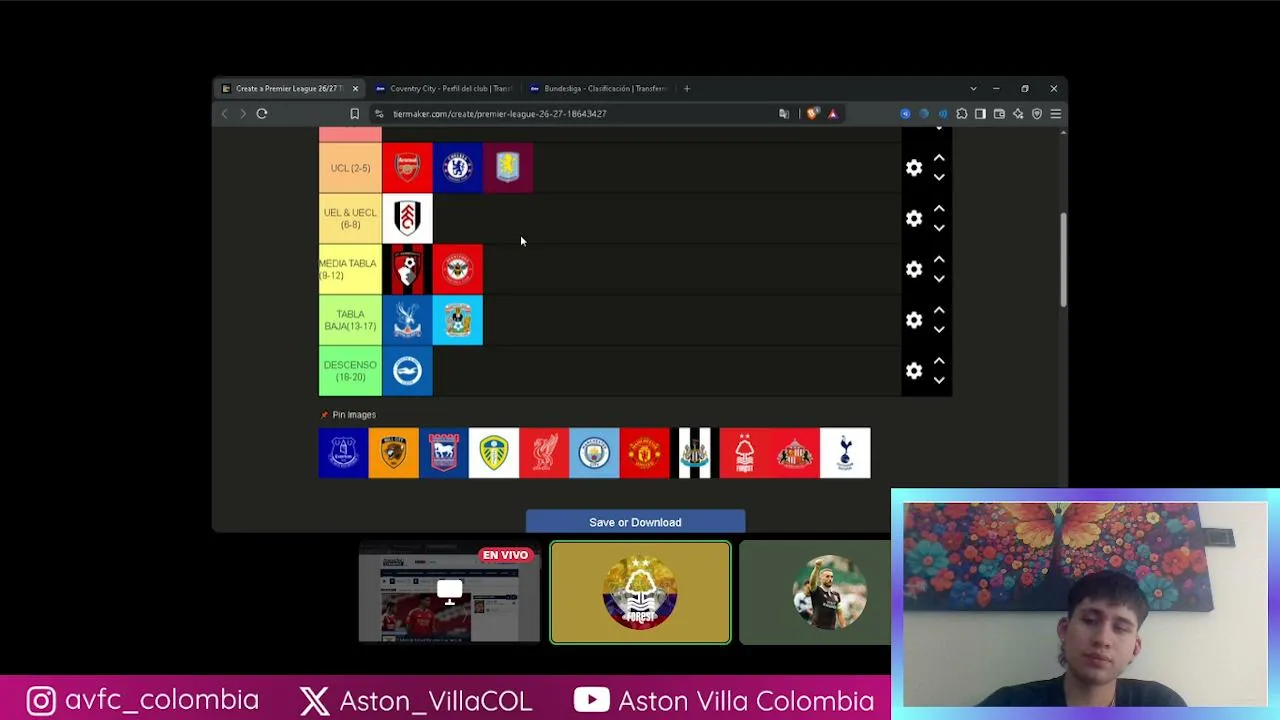
Task: Move the DESCENSO row down
Action: point(939,380)
